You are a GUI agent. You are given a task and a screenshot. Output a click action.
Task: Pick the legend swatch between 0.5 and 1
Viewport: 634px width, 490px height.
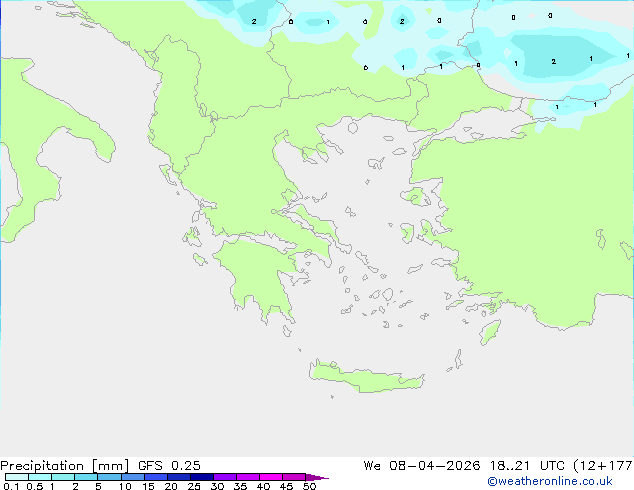[40, 477]
